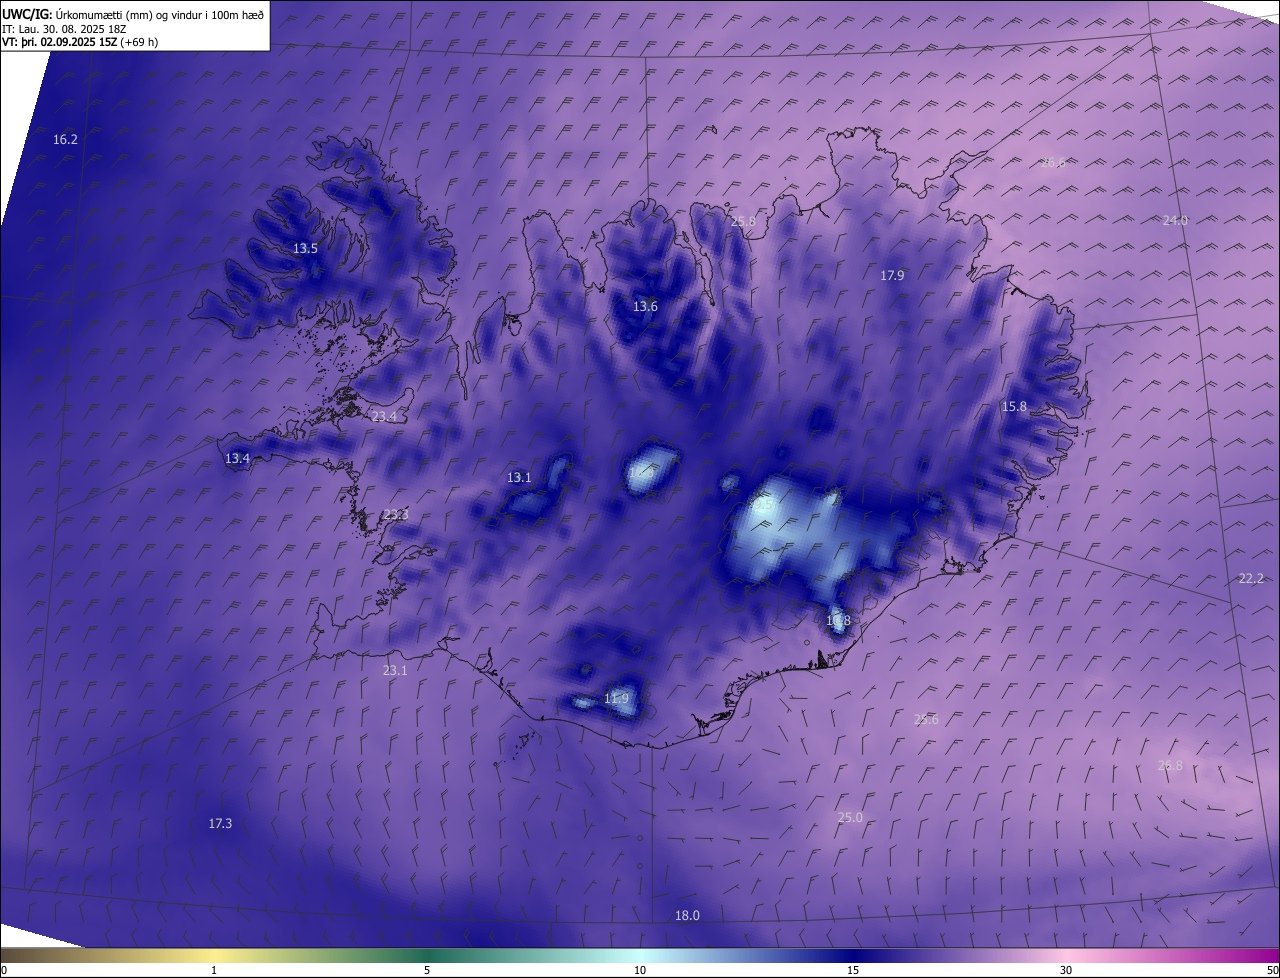Click the 15.8 value in the Eastfjords

[x=1014, y=407]
